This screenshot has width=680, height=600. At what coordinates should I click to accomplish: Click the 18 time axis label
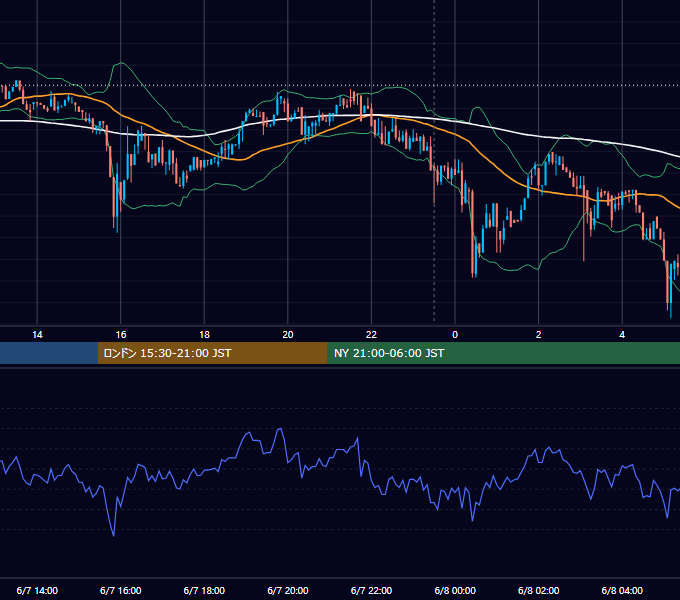204,335
